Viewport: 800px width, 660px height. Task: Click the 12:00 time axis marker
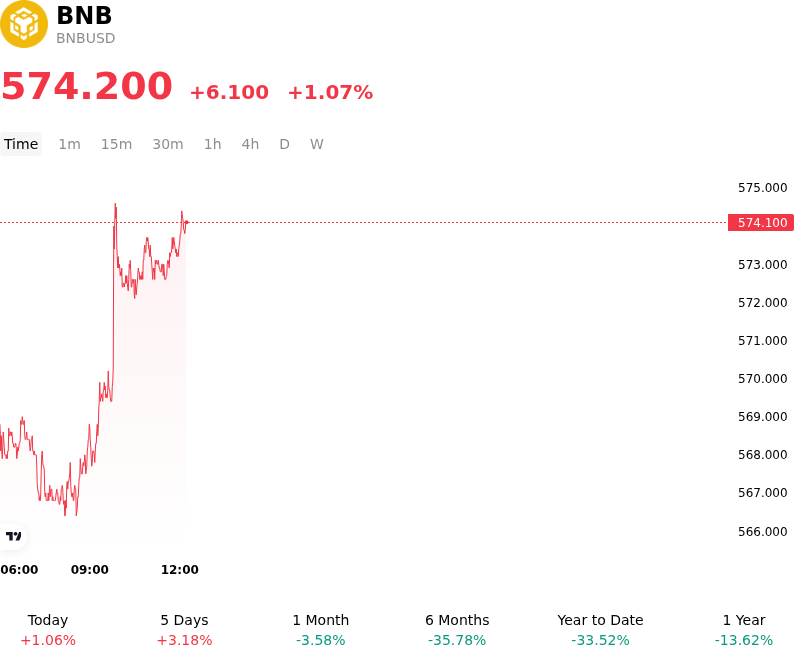coord(180,570)
